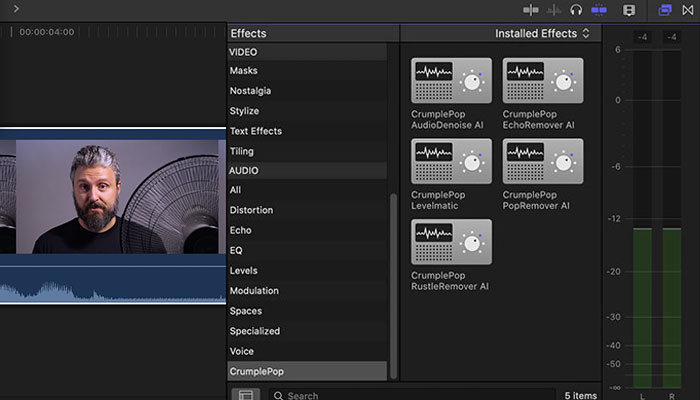Select the Echo audio category
The height and width of the screenshot is (400, 700).
(x=307, y=230)
